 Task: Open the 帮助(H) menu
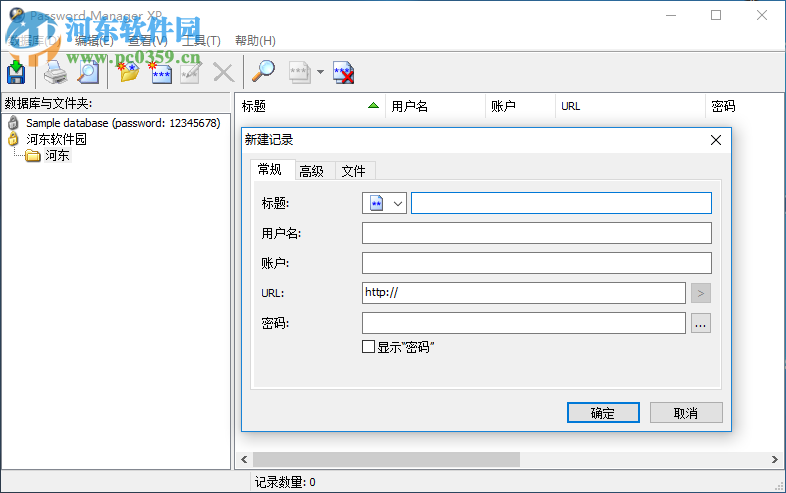coord(255,41)
